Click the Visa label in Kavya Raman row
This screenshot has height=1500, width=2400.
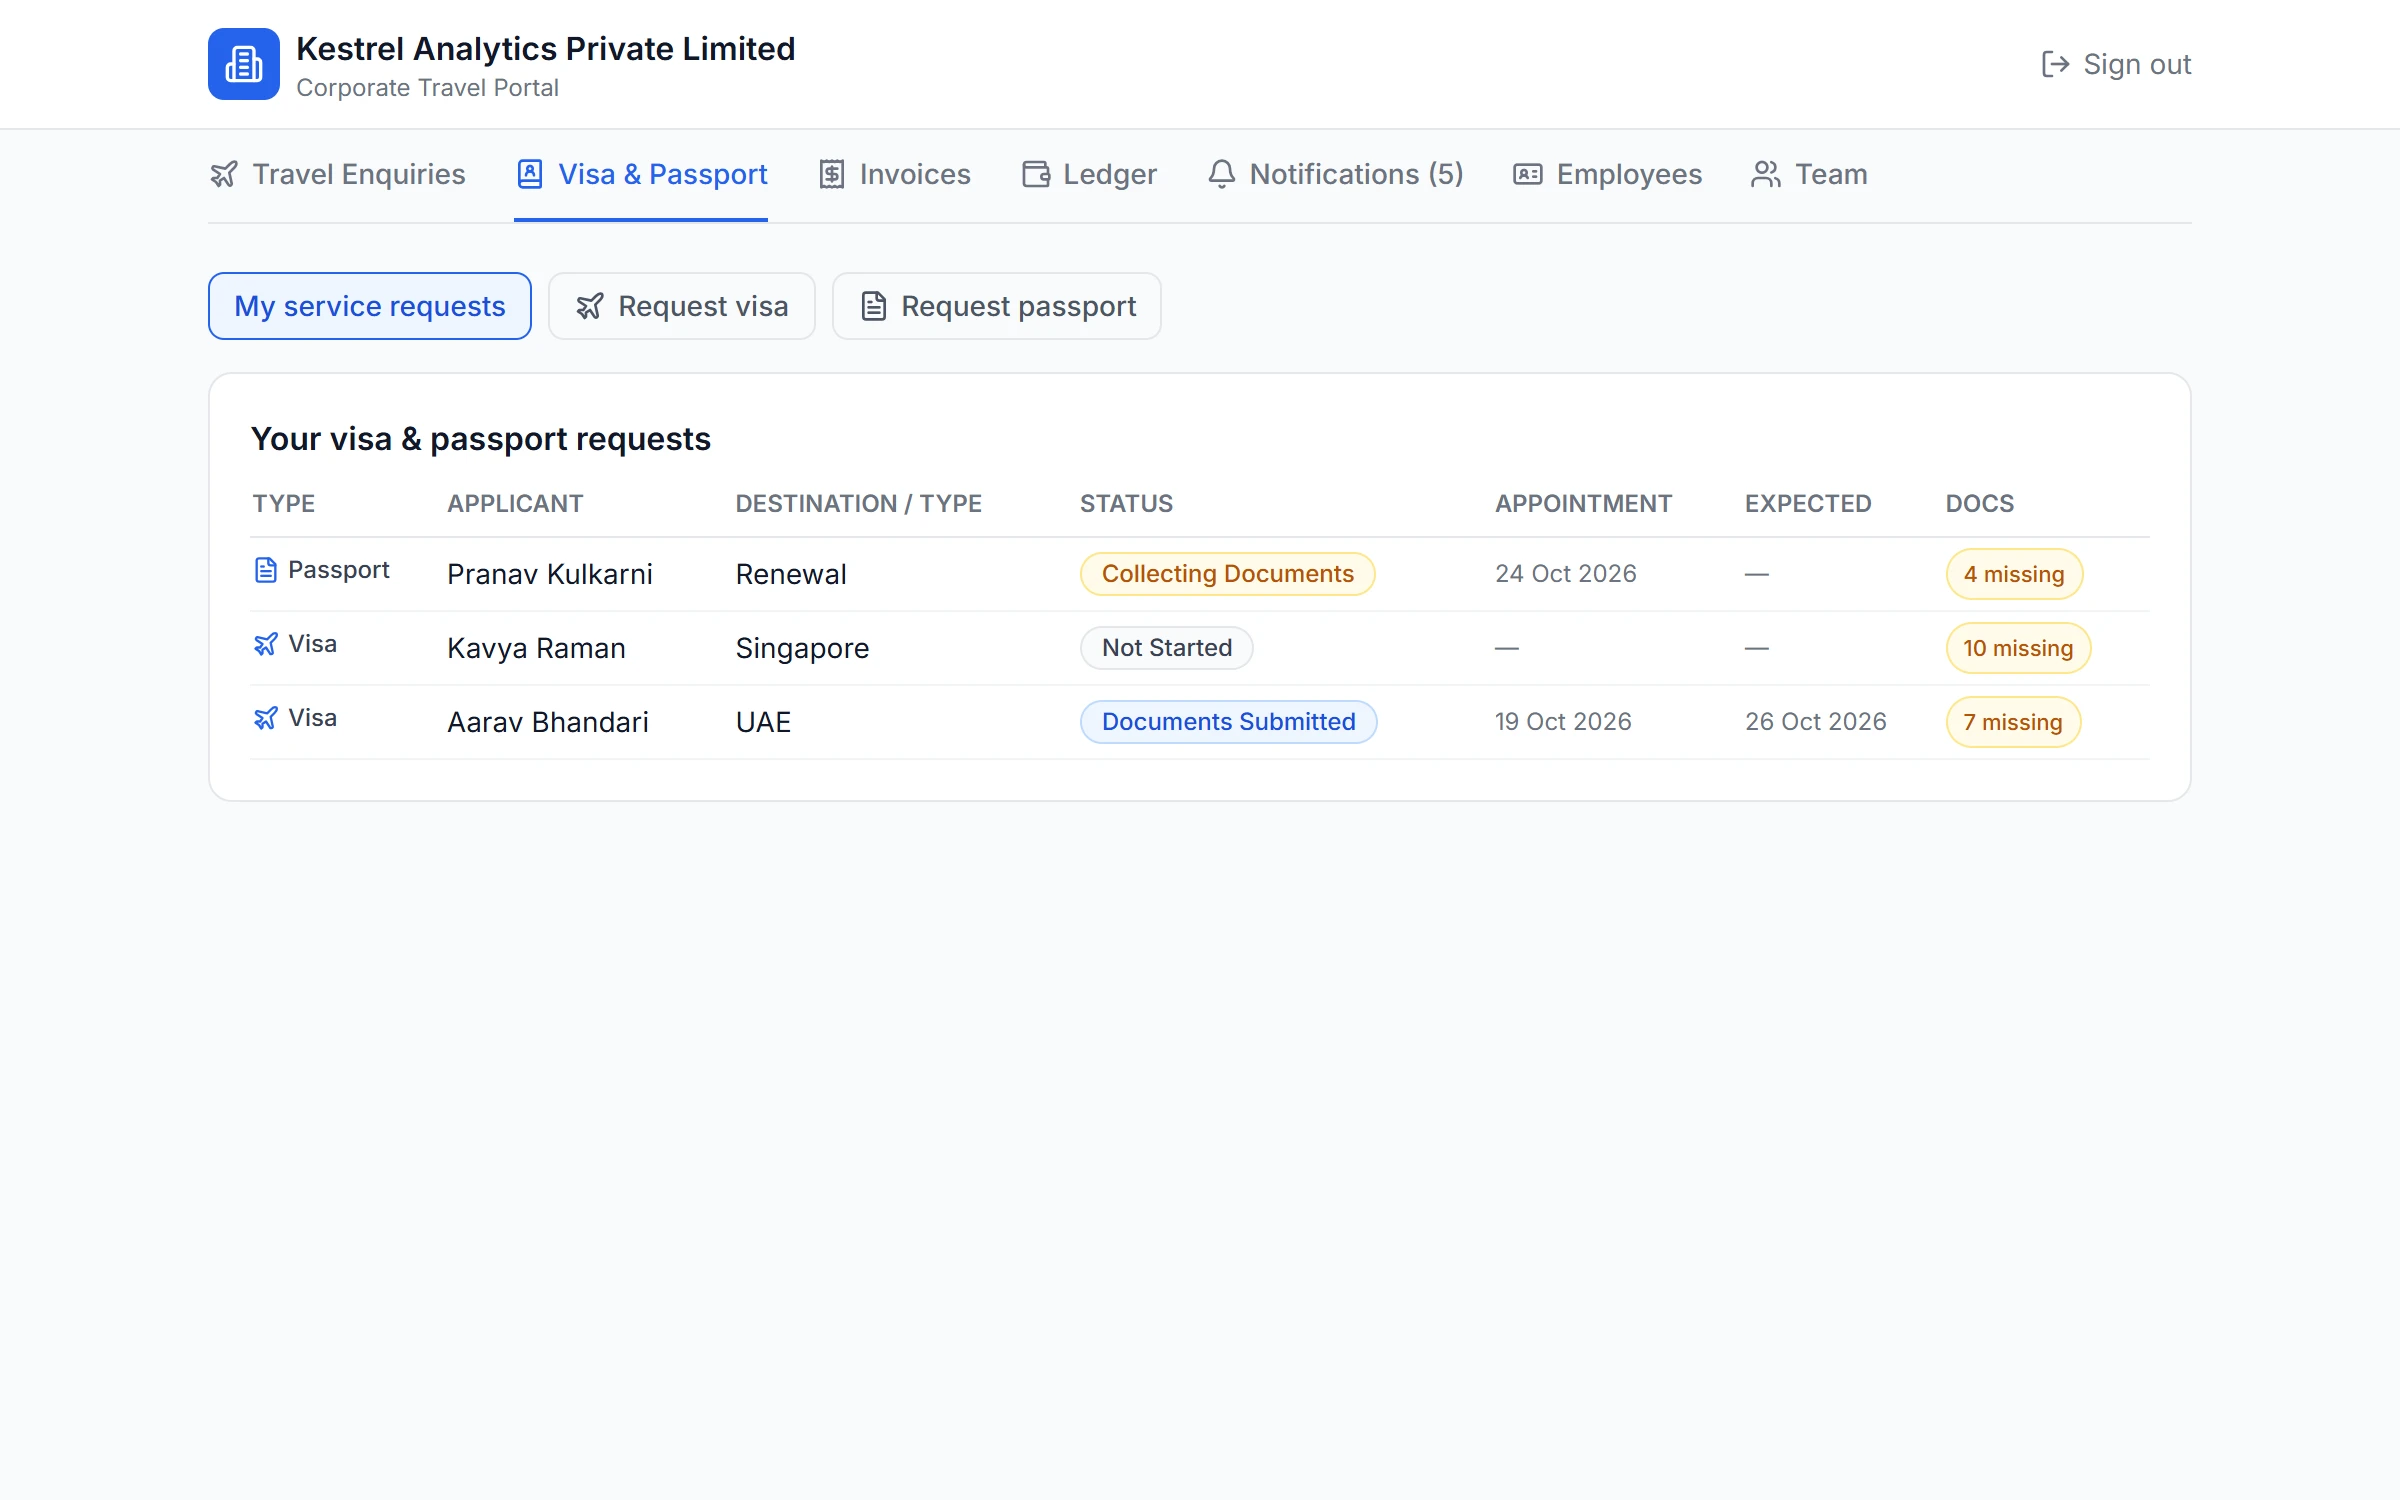pos(313,644)
